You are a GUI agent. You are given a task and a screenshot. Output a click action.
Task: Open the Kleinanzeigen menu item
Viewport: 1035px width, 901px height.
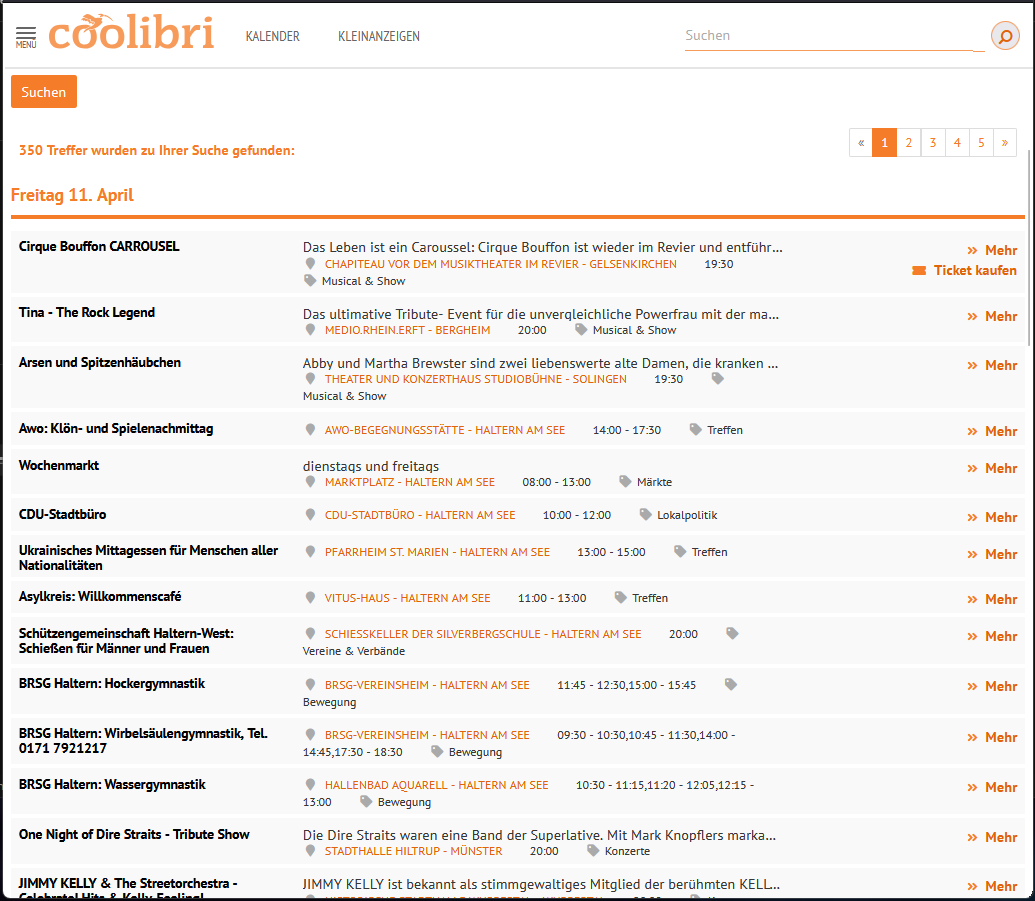pos(379,36)
